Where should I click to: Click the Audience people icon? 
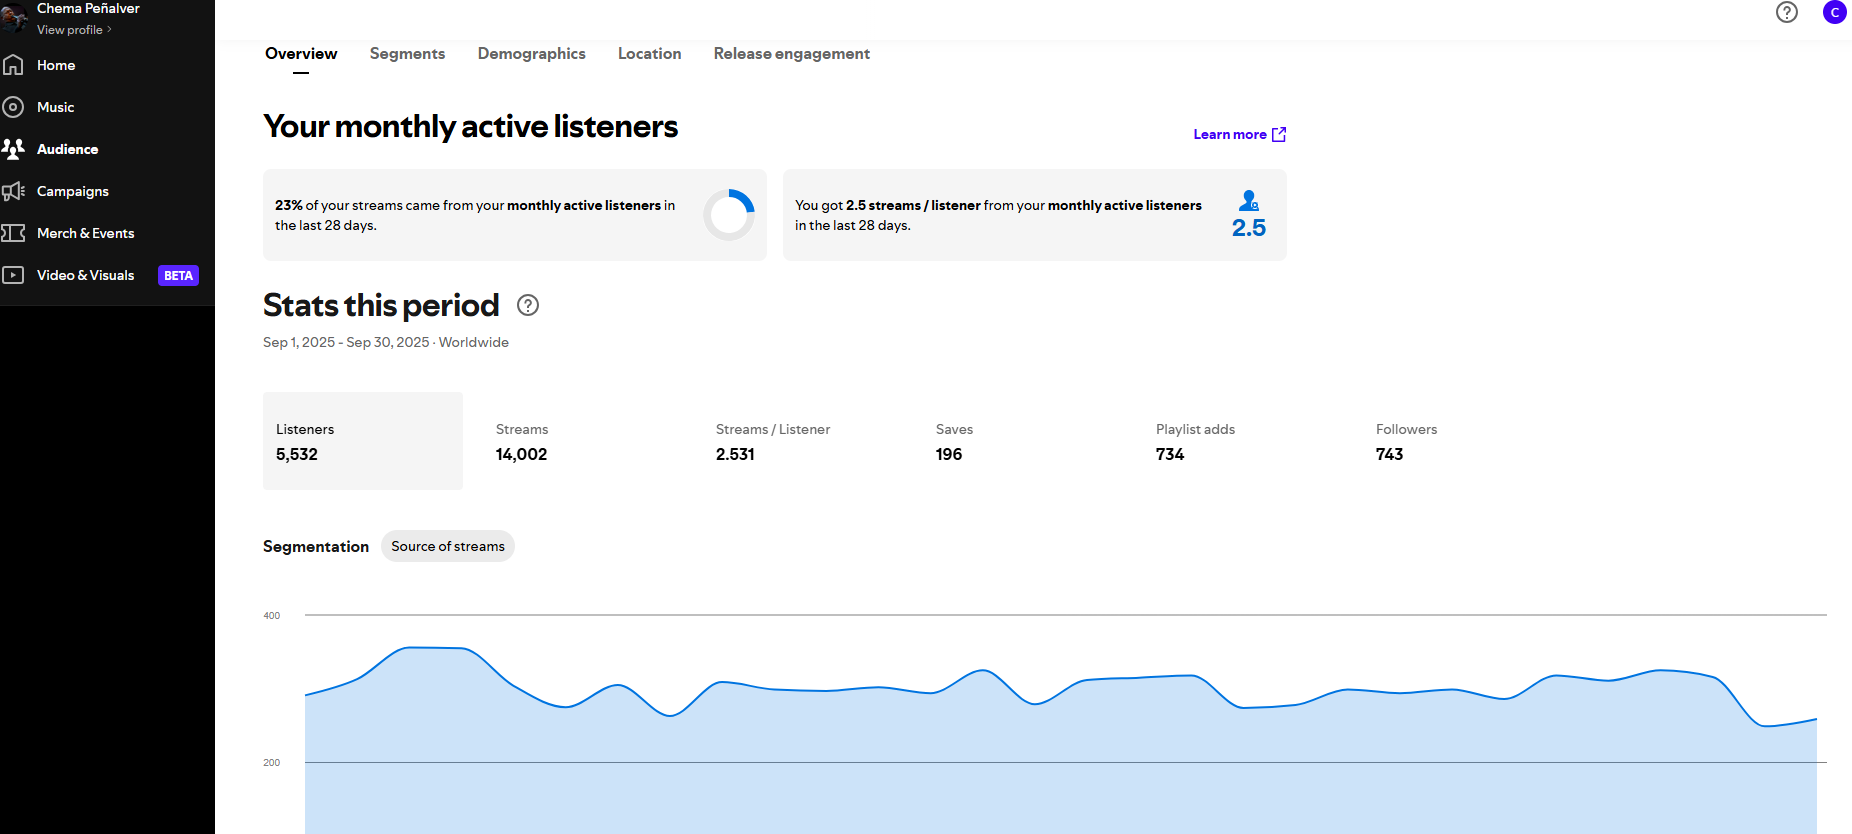pyautogui.click(x=13, y=149)
